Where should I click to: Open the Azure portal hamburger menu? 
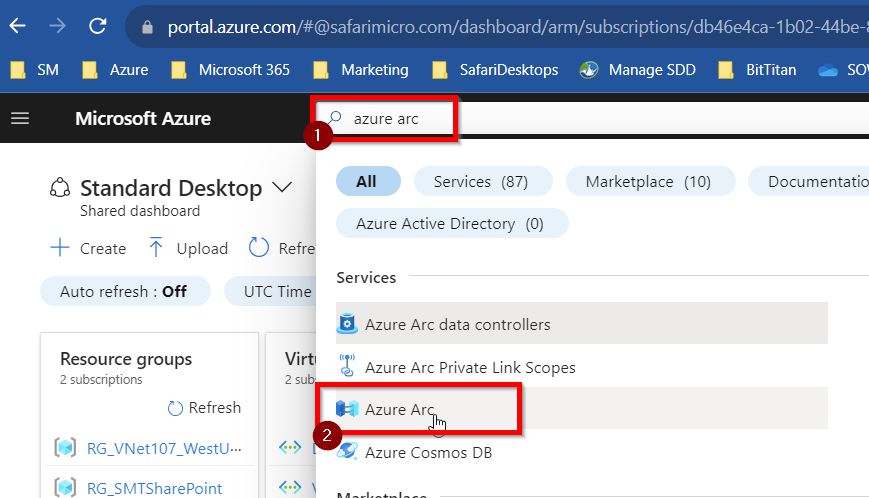pyautogui.click(x=20, y=118)
